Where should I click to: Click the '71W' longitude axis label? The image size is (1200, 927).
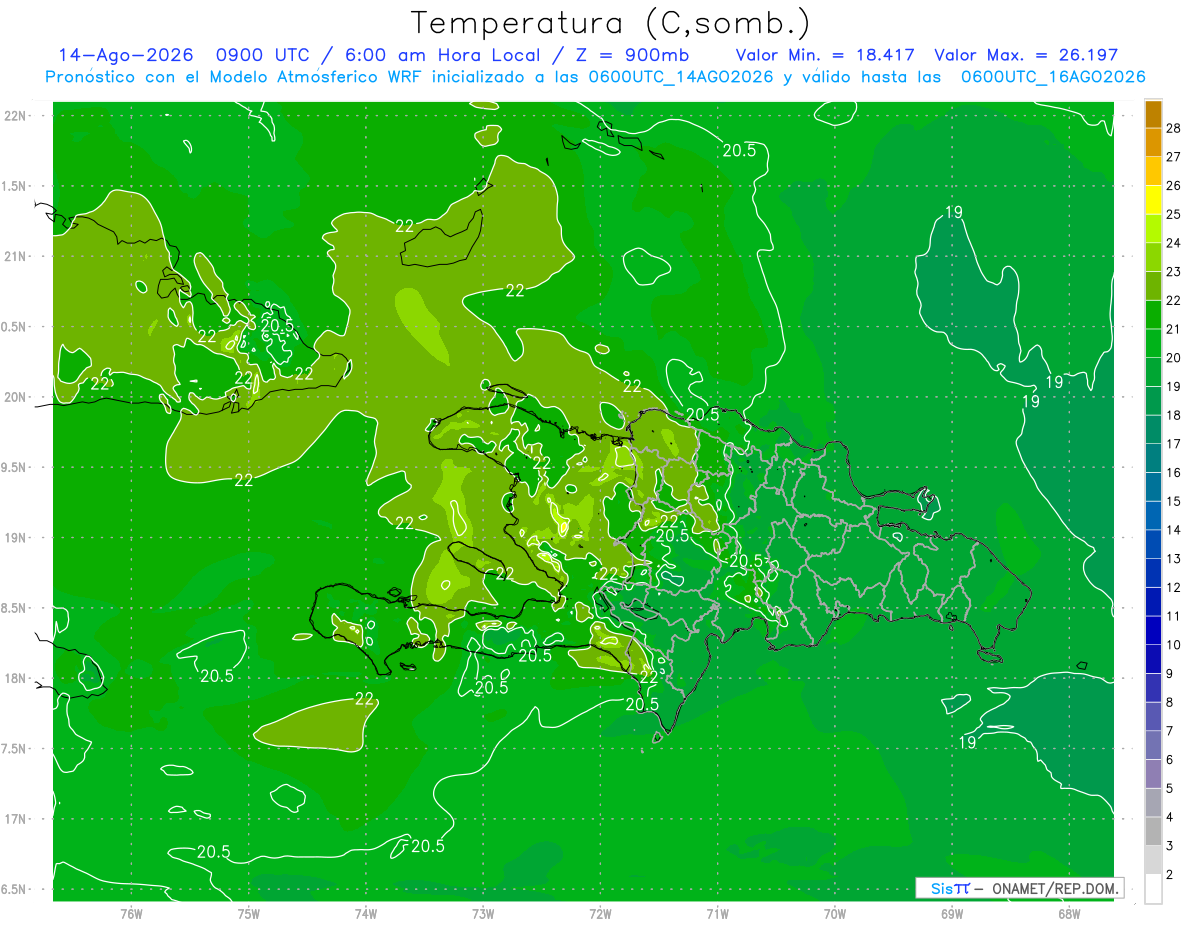(x=717, y=914)
